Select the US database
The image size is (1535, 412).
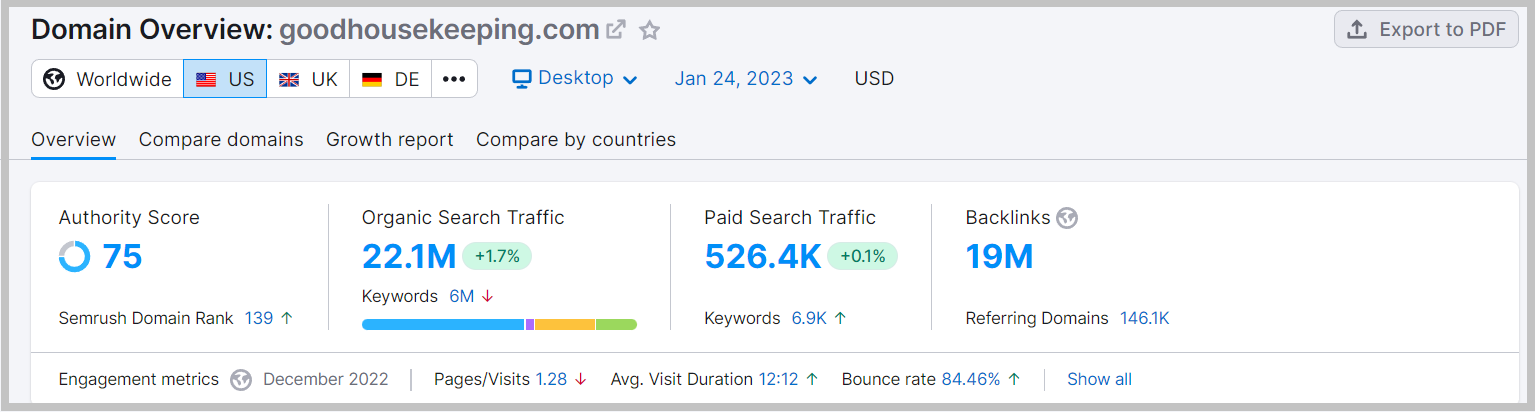pyautogui.click(x=225, y=79)
